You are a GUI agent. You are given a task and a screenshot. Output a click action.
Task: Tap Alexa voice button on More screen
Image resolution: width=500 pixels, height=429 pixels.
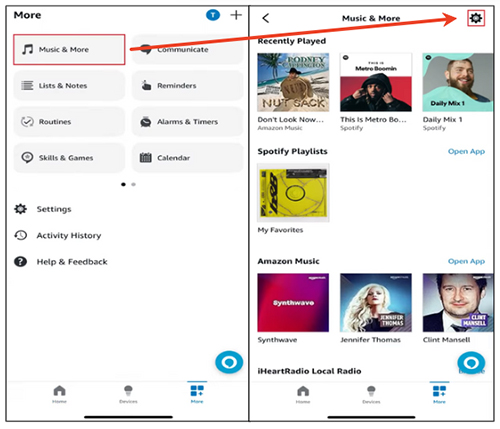click(x=229, y=362)
